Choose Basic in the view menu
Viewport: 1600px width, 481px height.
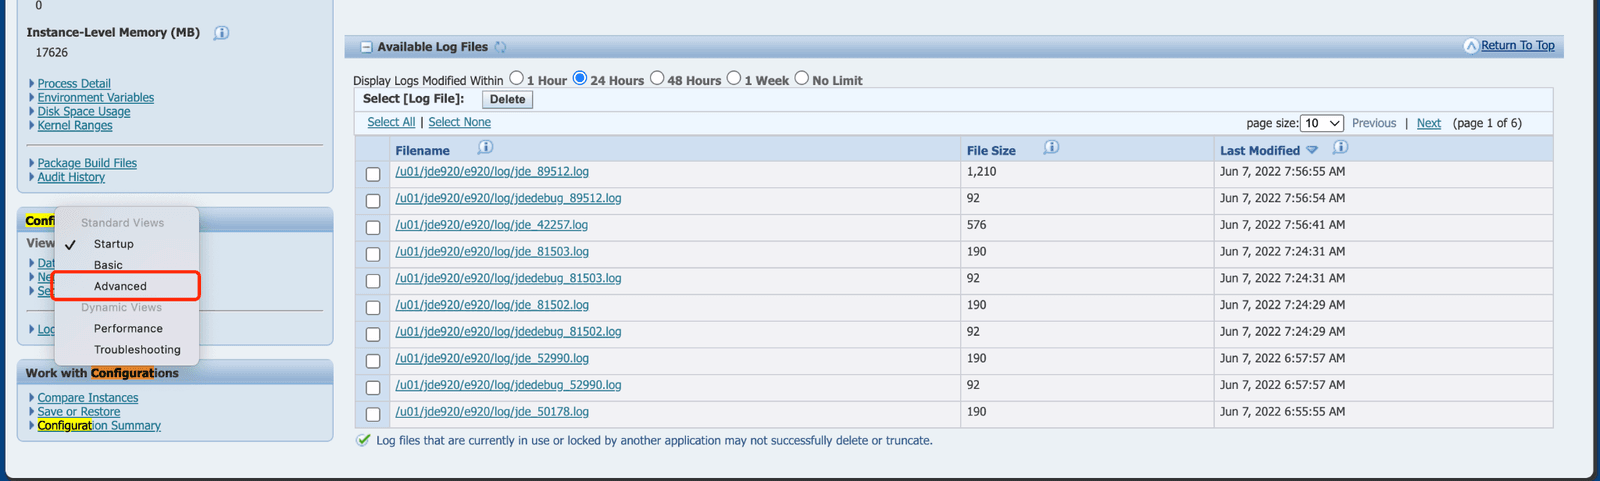coord(108,265)
